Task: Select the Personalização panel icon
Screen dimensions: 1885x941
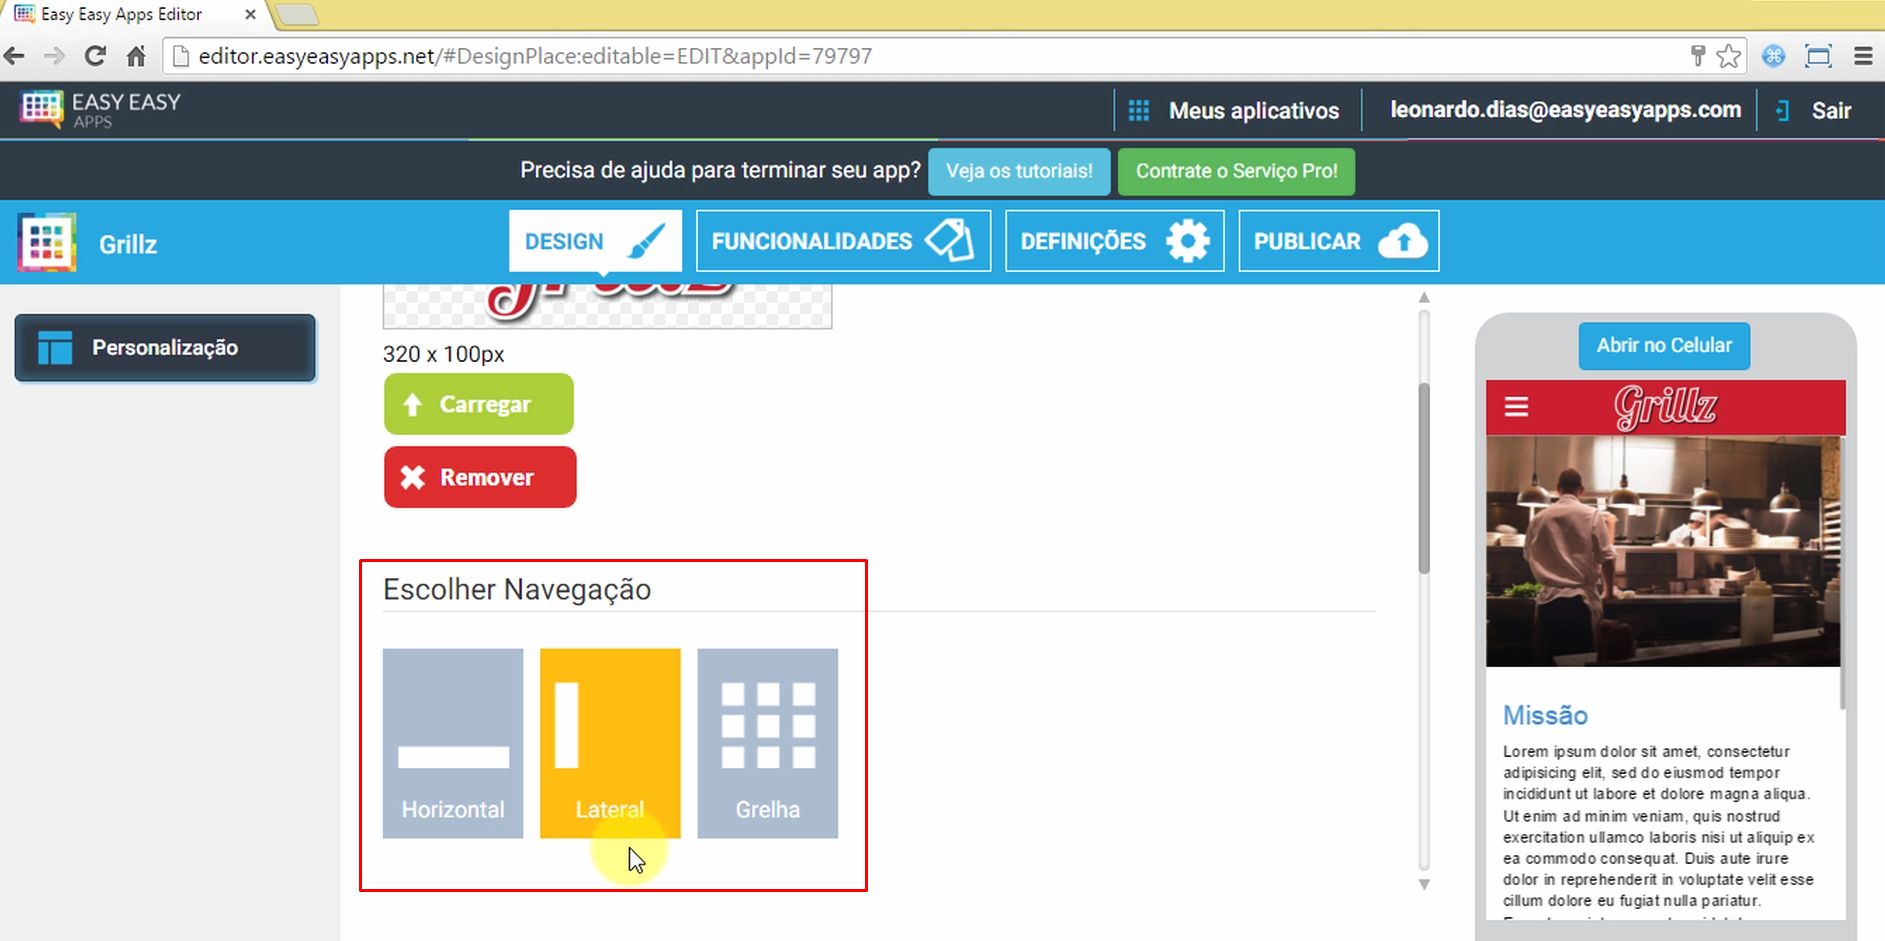Action: pos(55,347)
